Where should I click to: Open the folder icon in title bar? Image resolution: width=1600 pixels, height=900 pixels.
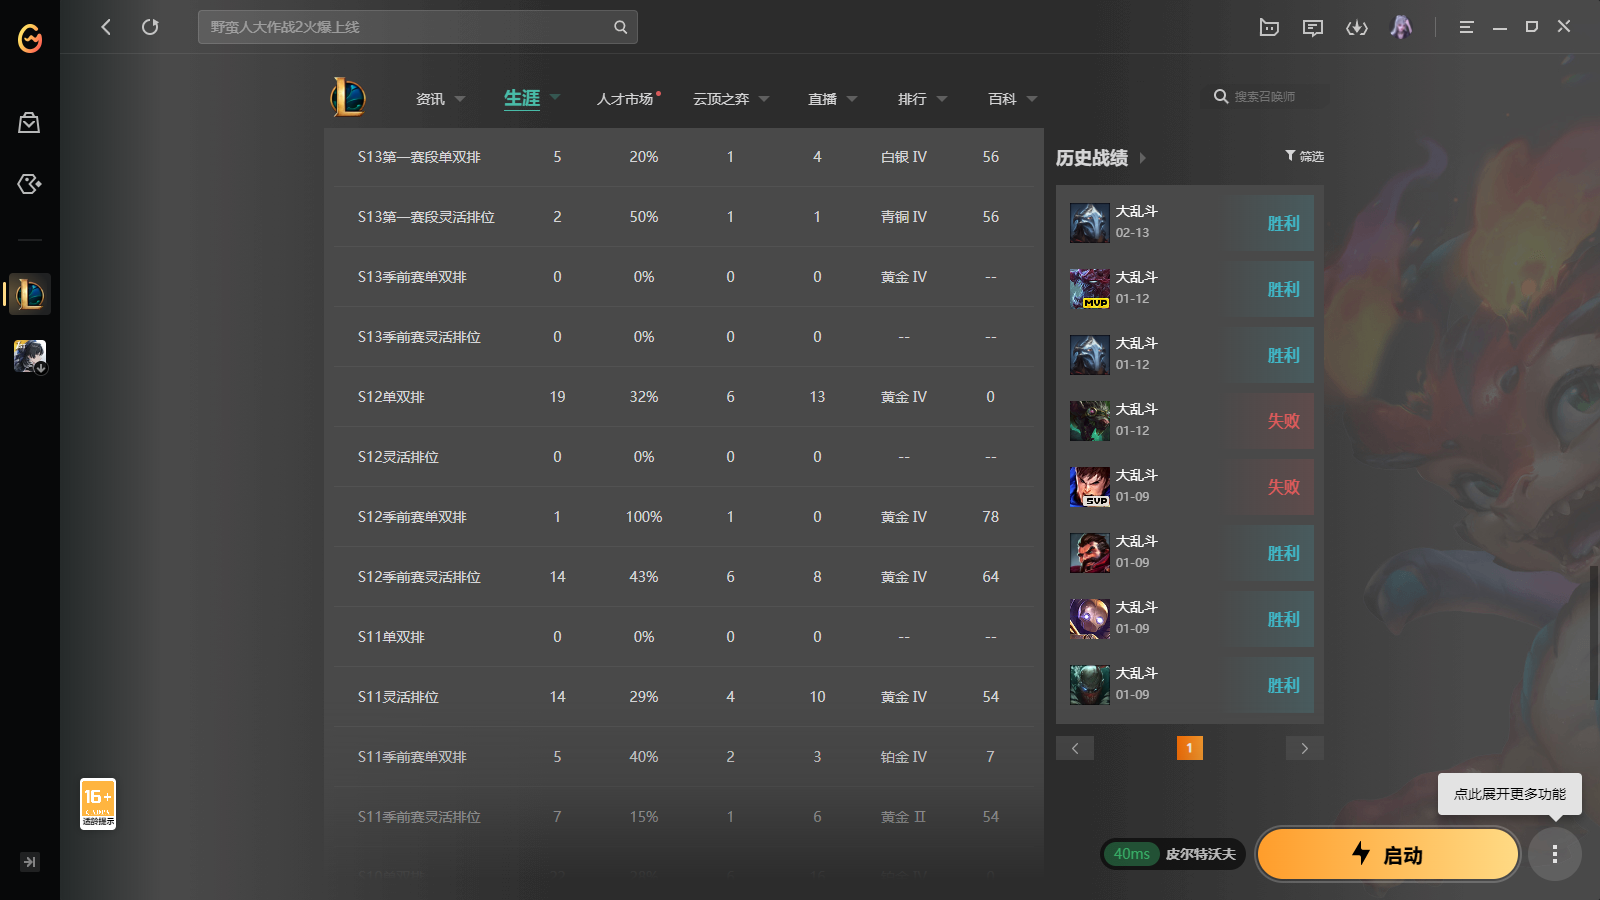pos(1269,27)
